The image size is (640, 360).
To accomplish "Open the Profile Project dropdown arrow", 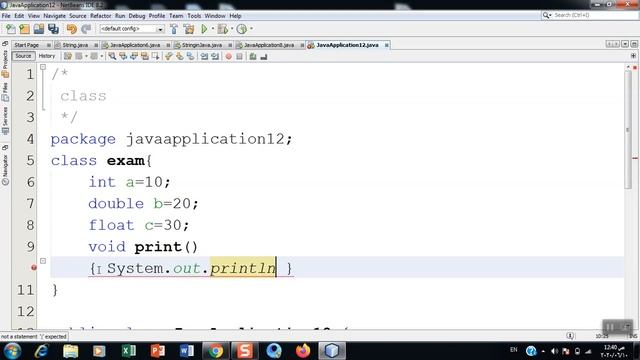I will (251, 29).
